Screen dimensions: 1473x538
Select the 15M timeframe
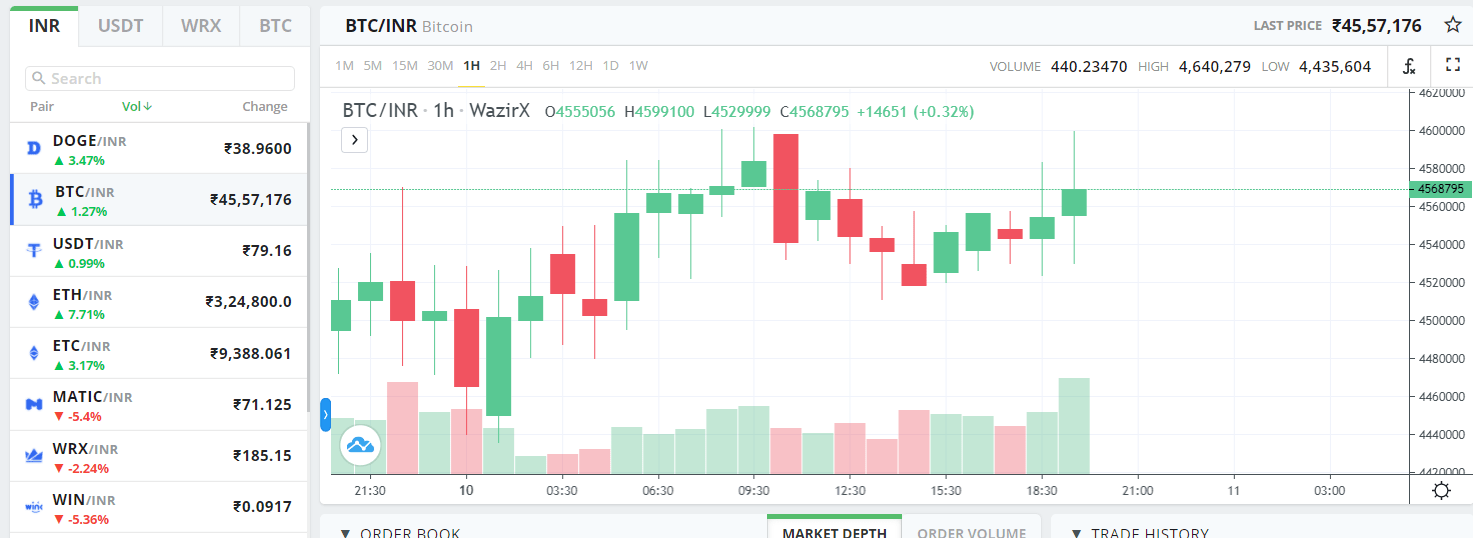click(405, 65)
